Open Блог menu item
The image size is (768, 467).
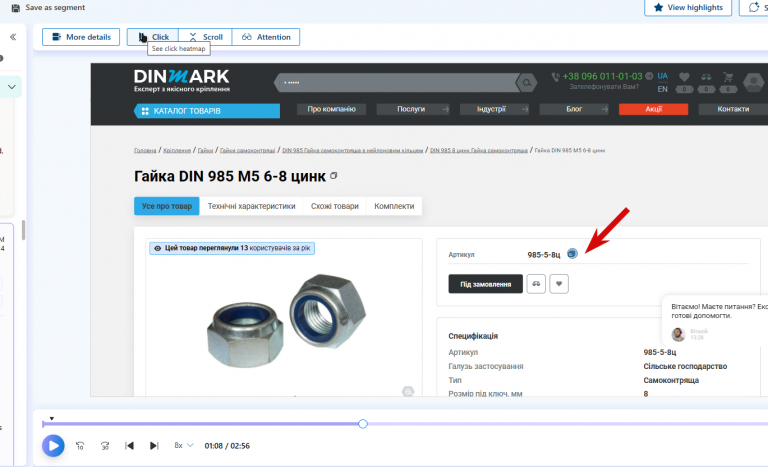(574, 109)
